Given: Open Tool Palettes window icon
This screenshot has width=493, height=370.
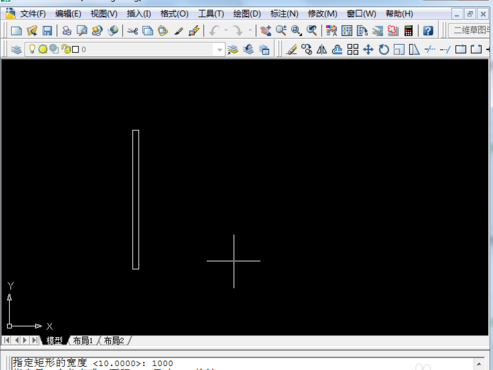Looking at the screenshot, I should click(x=362, y=31).
